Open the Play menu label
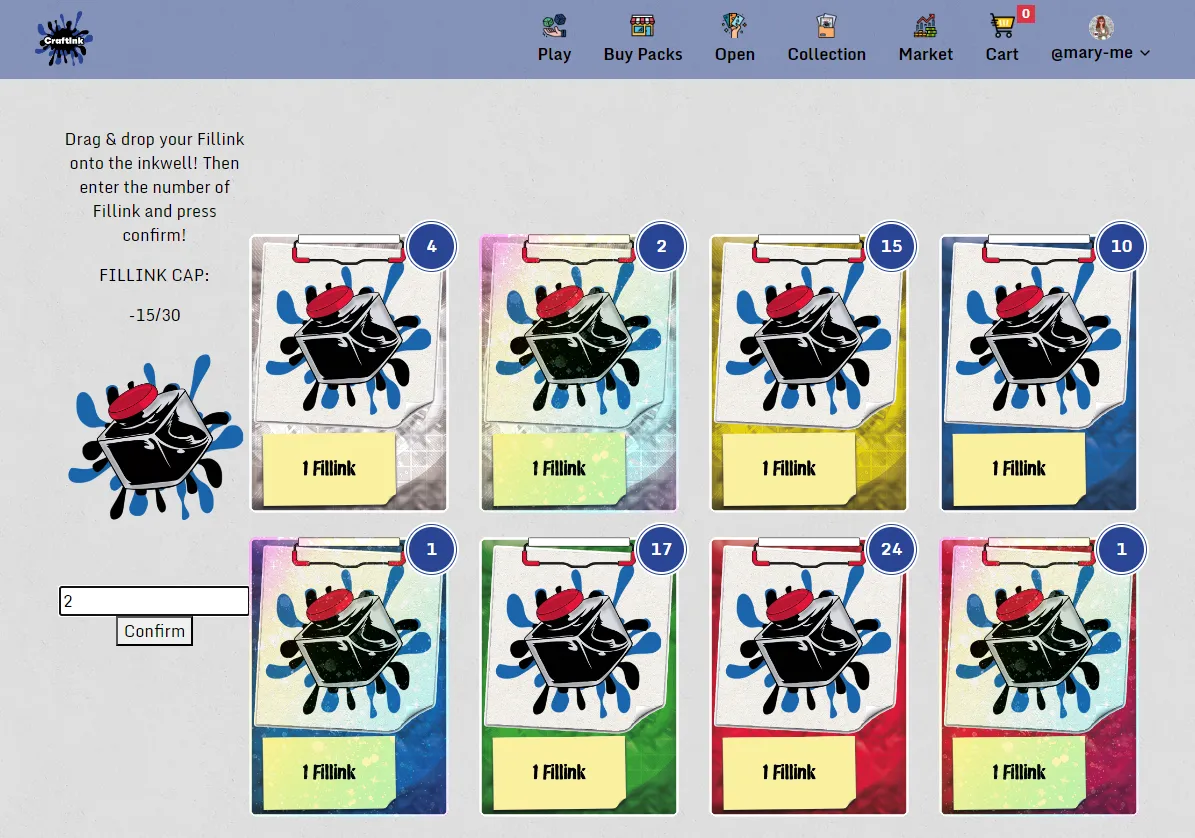This screenshot has width=1195, height=838. click(554, 54)
